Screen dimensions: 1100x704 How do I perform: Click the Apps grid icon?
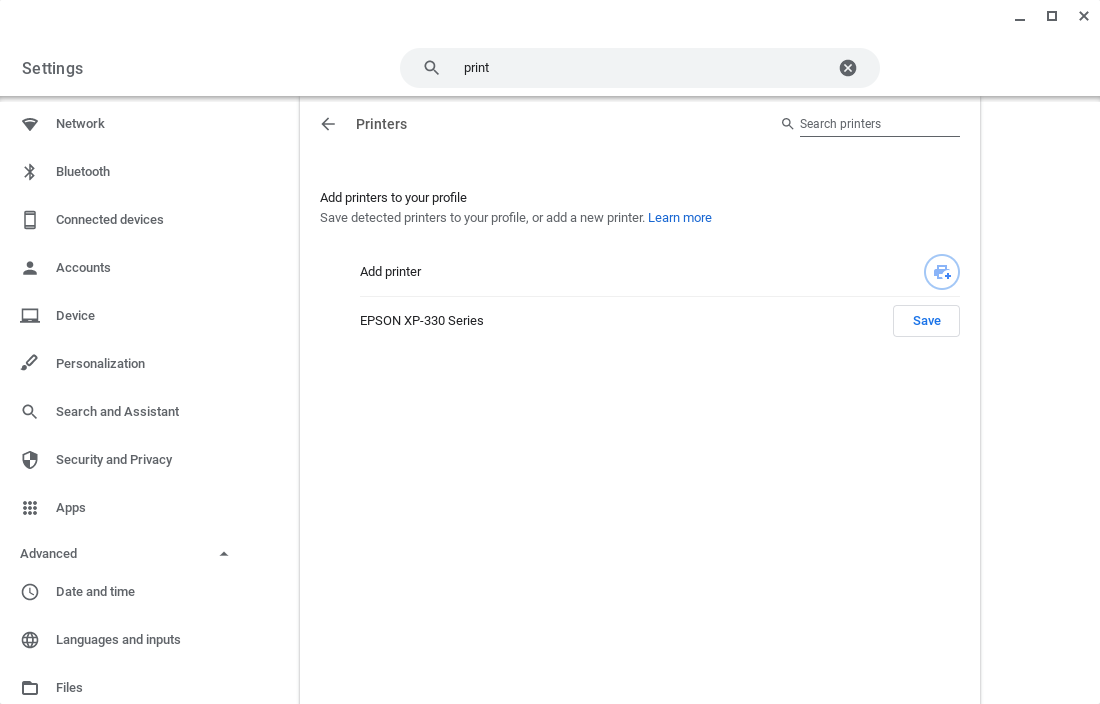click(x=30, y=508)
